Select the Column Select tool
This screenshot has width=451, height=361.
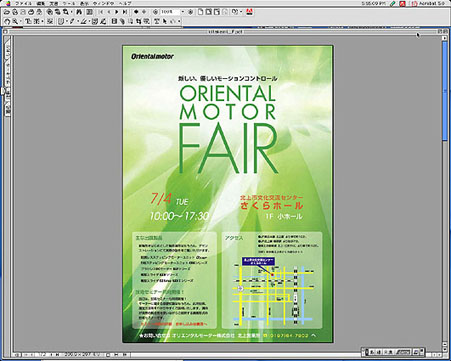pyautogui.click(x=36, y=21)
